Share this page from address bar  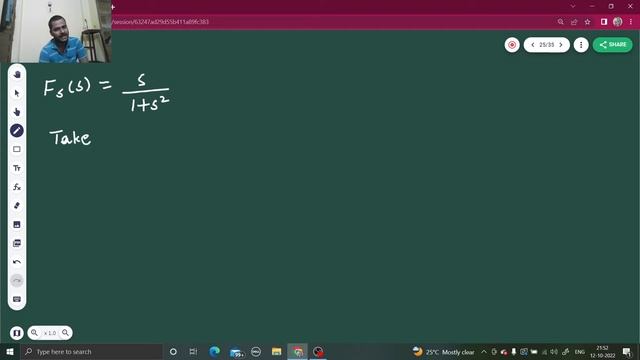(x=574, y=22)
